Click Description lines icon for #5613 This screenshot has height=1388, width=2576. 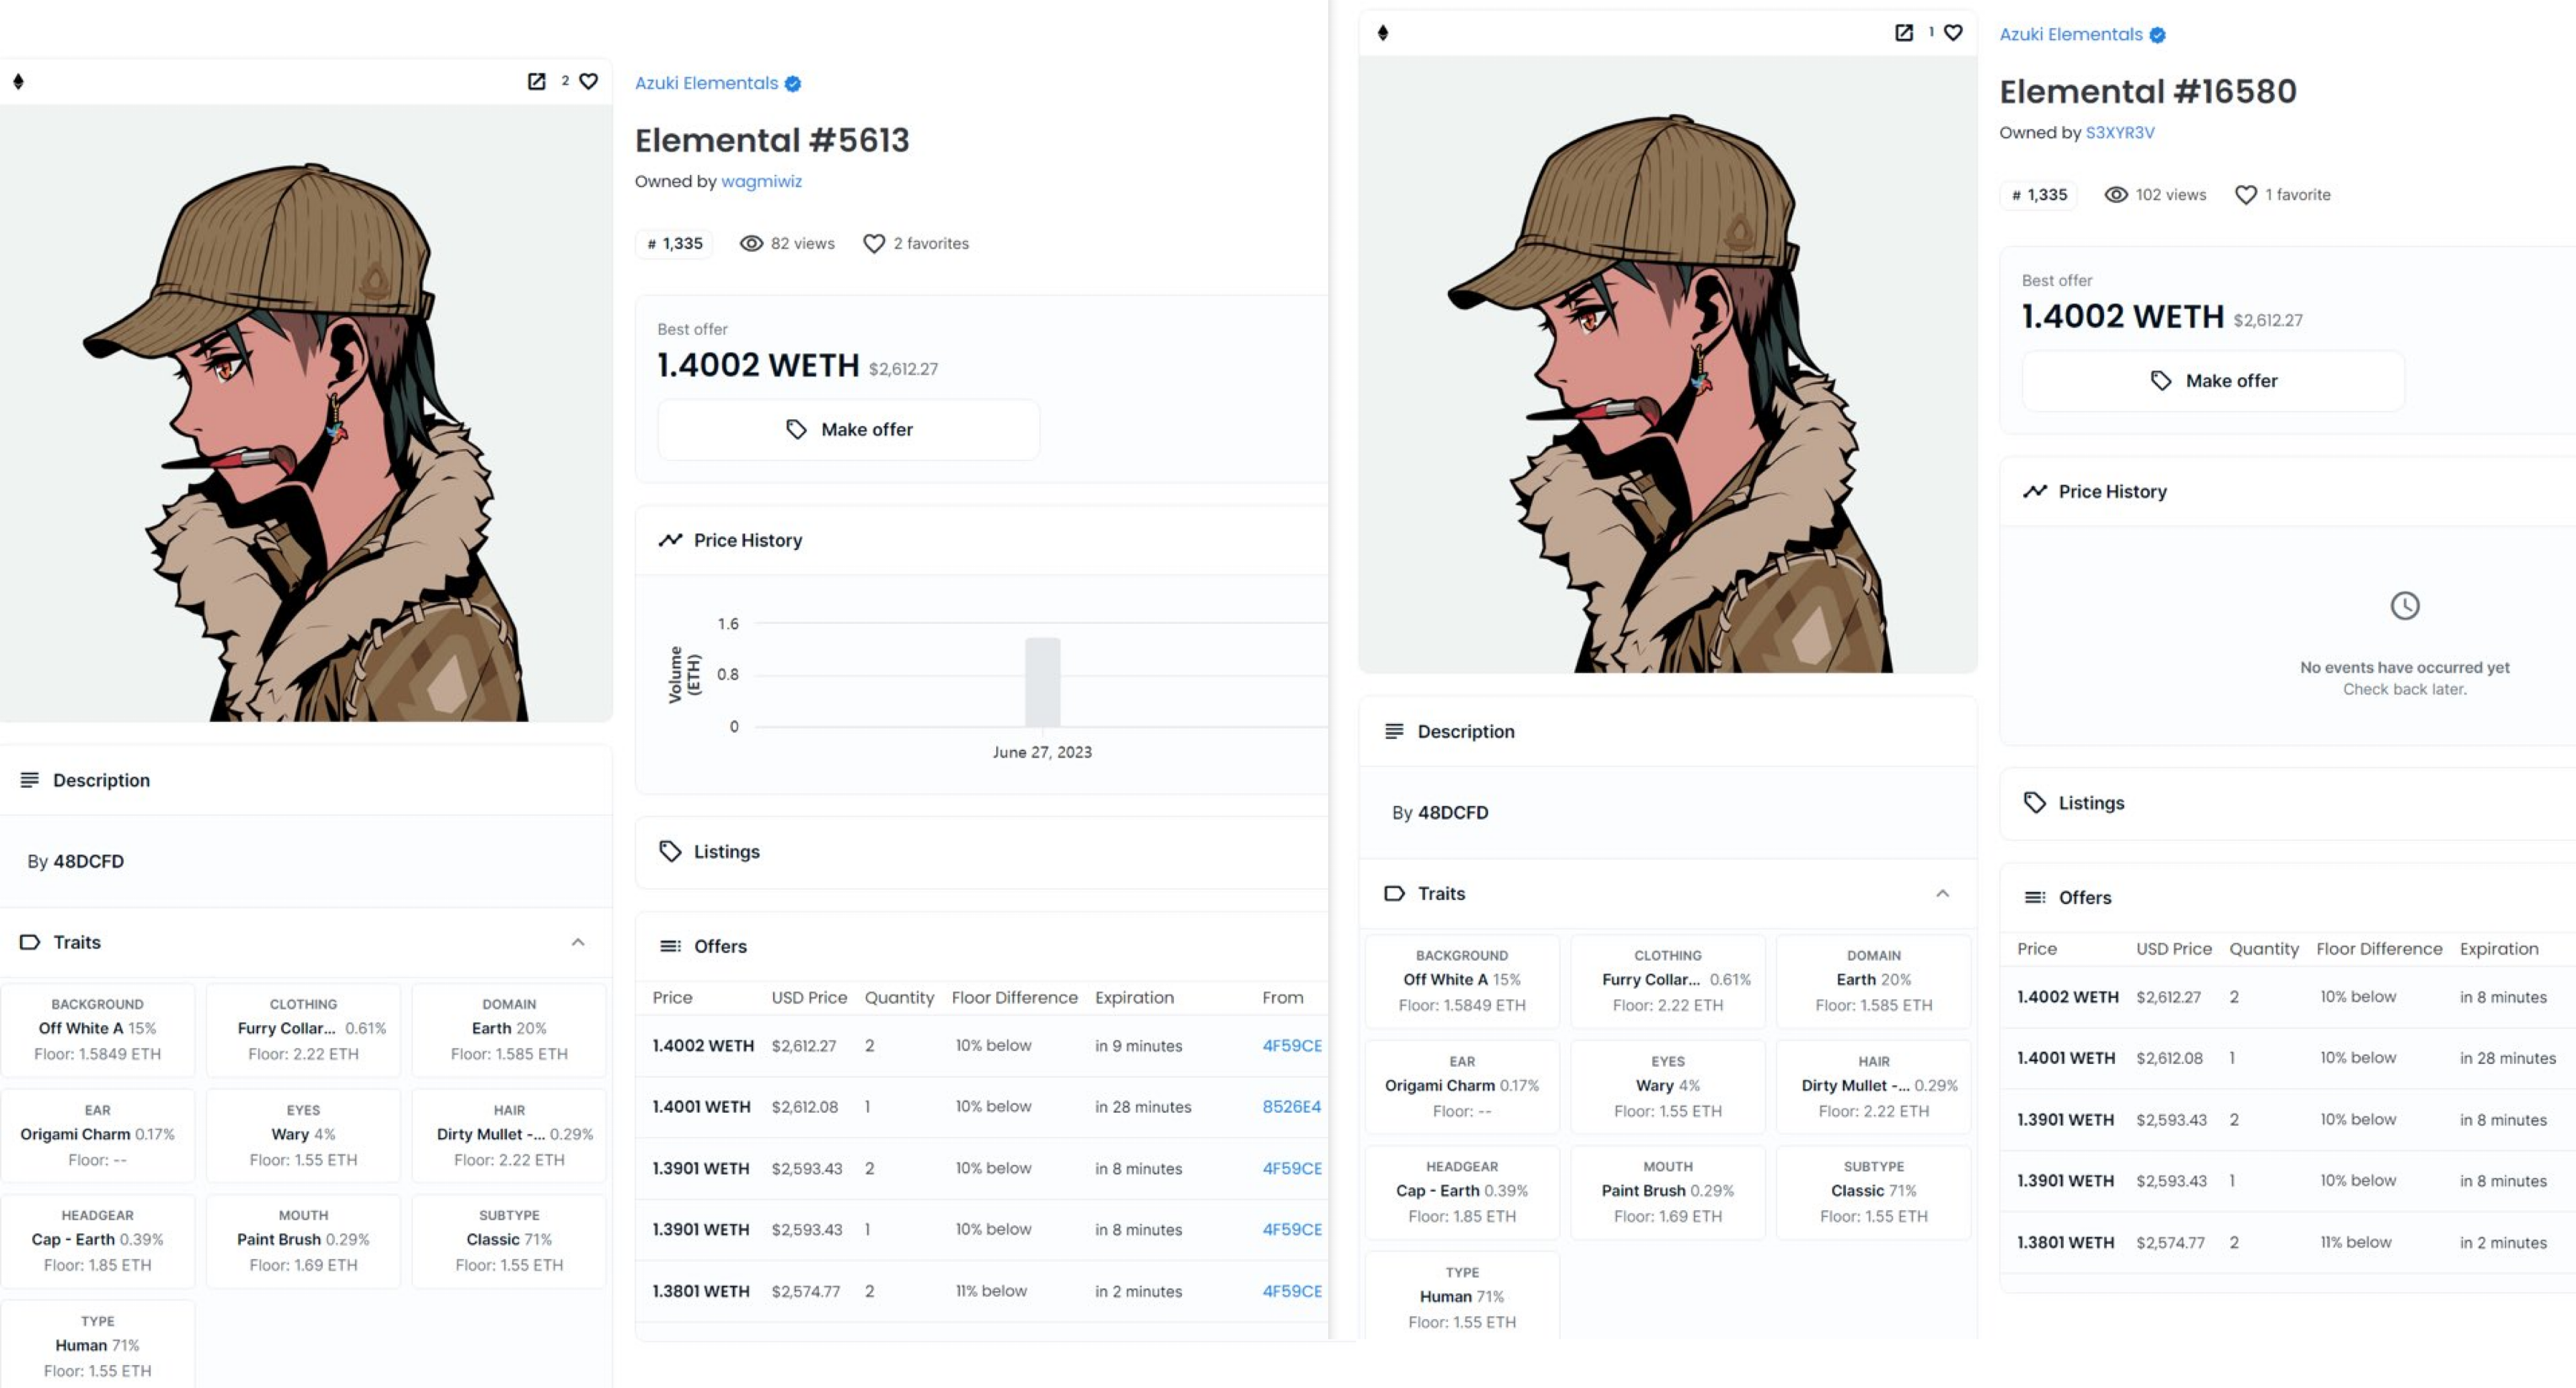point(30,780)
